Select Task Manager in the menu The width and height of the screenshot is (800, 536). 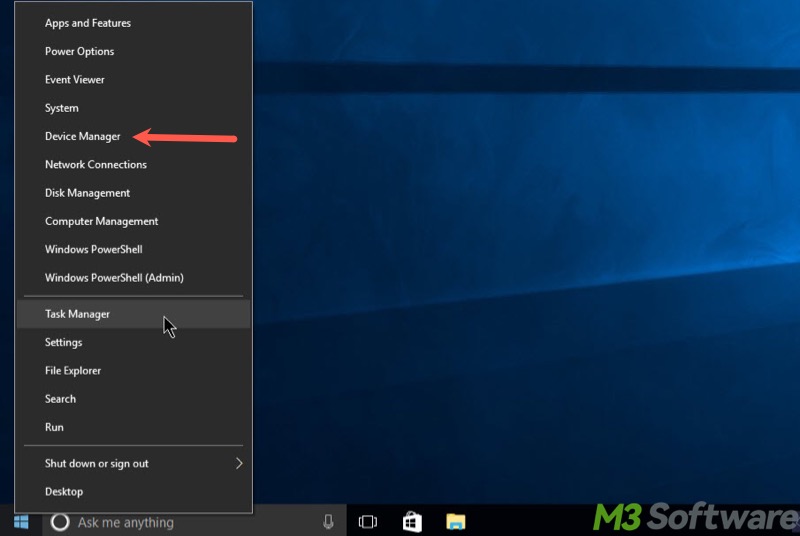(78, 314)
